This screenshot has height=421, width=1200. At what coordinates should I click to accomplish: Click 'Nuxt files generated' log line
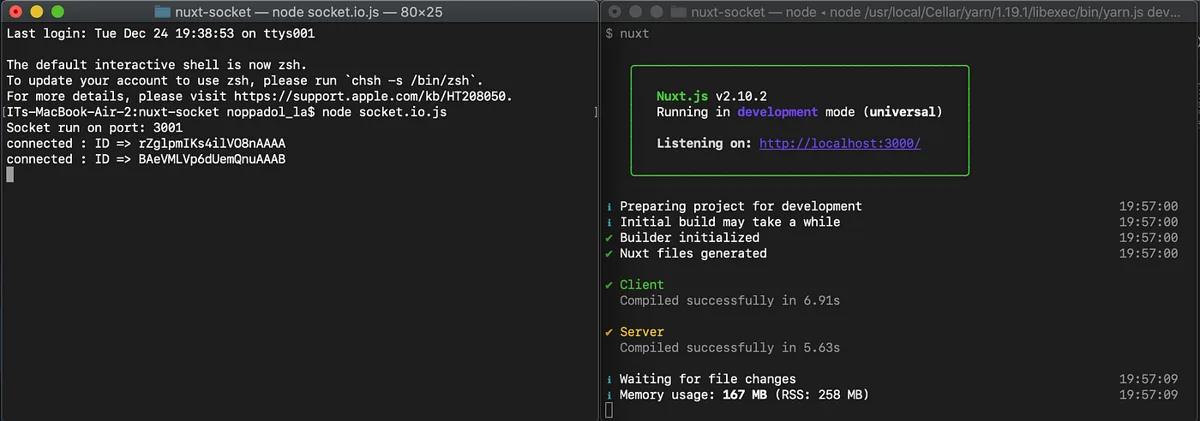point(693,253)
